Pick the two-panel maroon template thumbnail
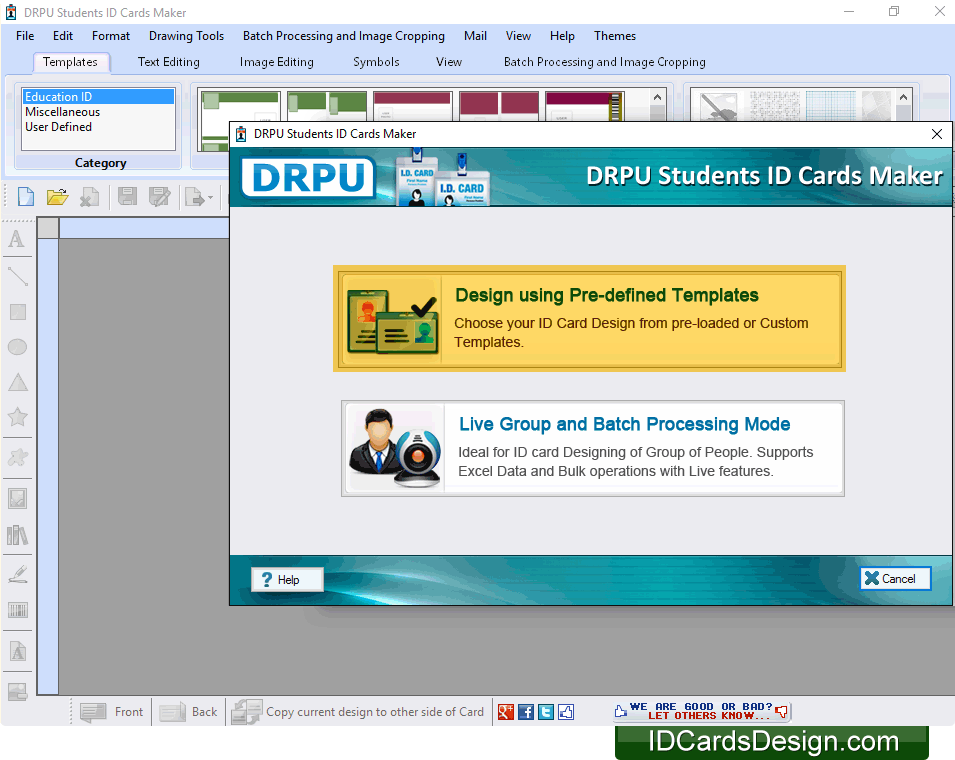This screenshot has height=760, width=955. tap(499, 106)
